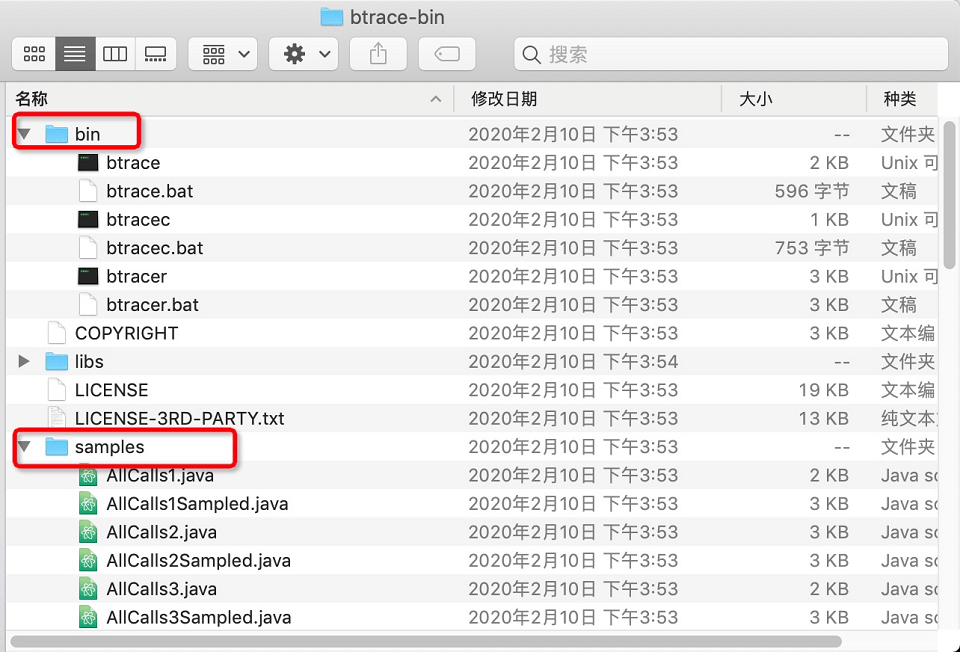Collapse the bin folder
960x652 pixels.
tap(25, 134)
